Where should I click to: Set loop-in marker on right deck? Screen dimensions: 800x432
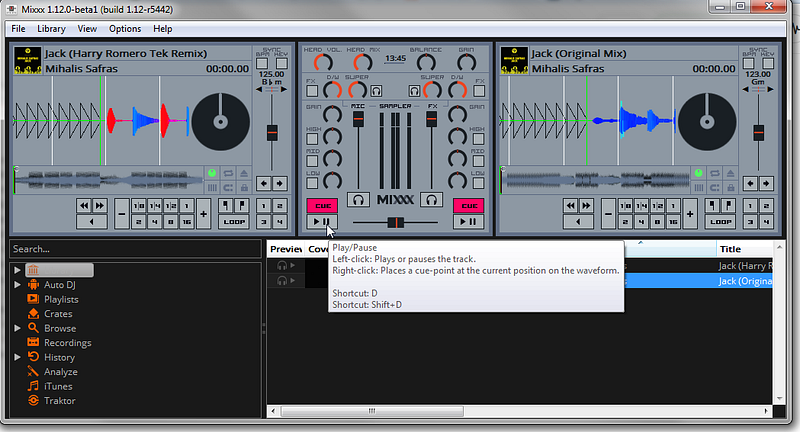pos(712,206)
